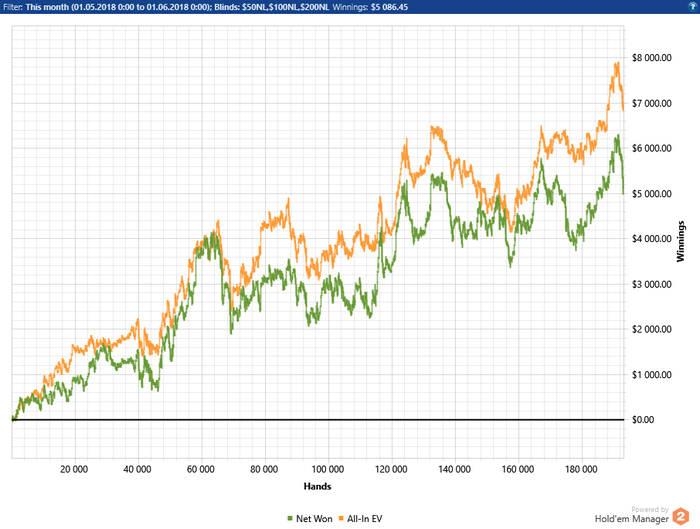Click the filter description text in header

pos(166,7)
